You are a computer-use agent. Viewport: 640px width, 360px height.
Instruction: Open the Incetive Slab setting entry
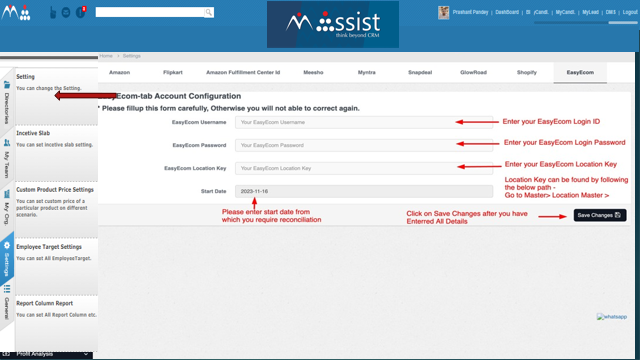pos(56,153)
